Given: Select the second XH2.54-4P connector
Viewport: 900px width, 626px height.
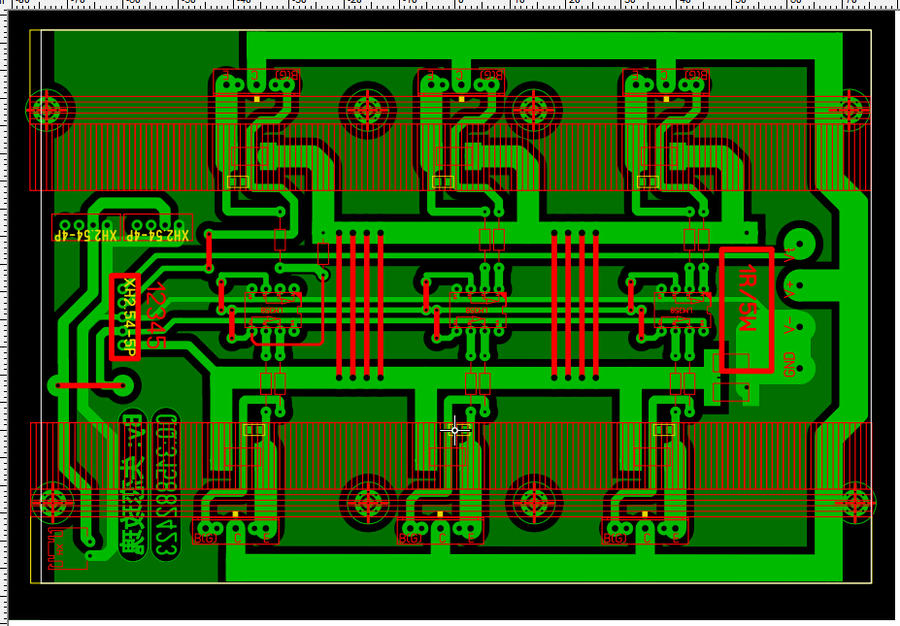Looking at the screenshot, I should 157,228.
